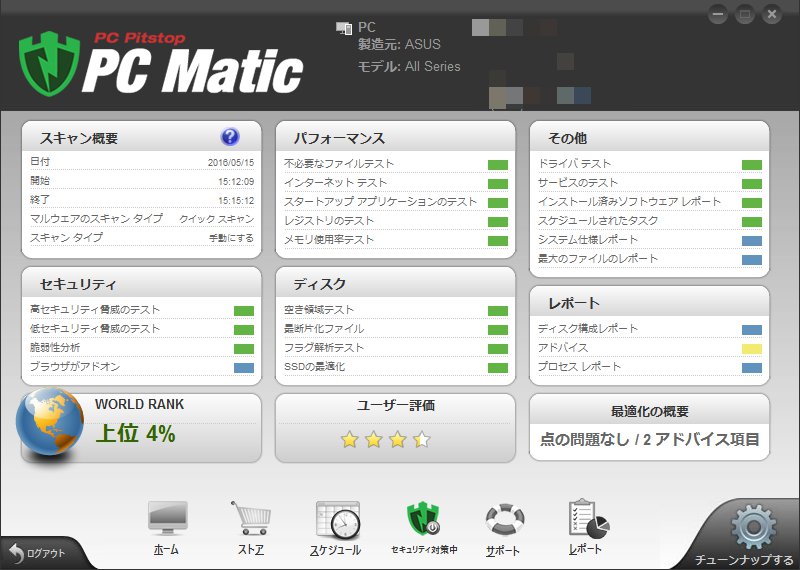This screenshot has width=800, height=570.
Task: Click yellow status box for アドバイス
Action: (x=752, y=349)
